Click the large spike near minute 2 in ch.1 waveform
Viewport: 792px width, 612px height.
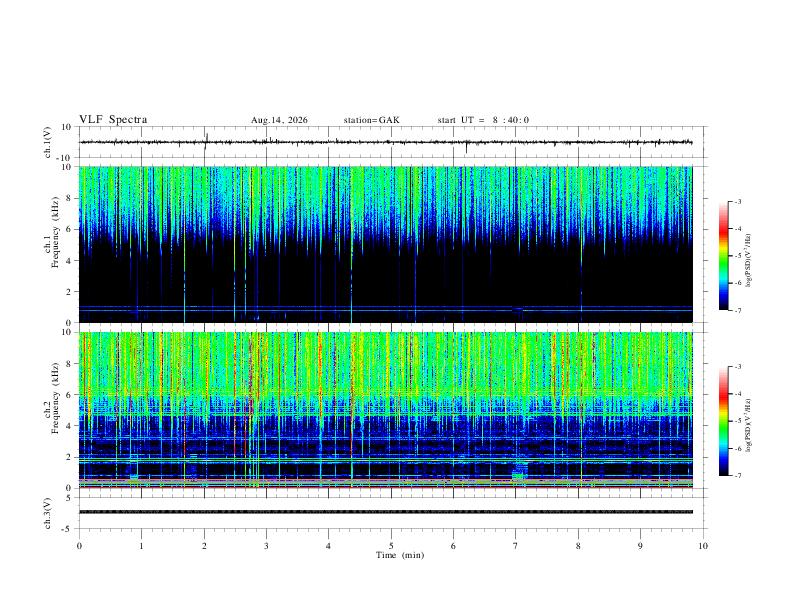point(206,141)
